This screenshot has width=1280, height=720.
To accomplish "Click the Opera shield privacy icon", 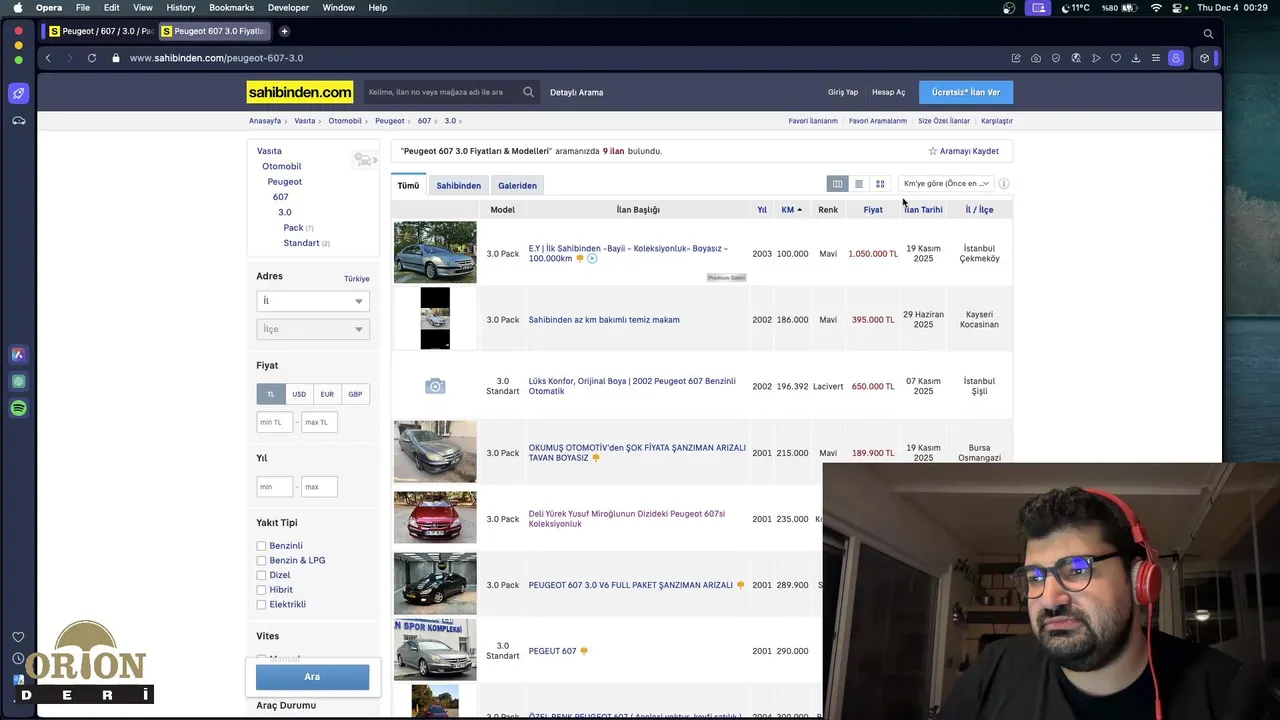I will (x=1056, y=58).
